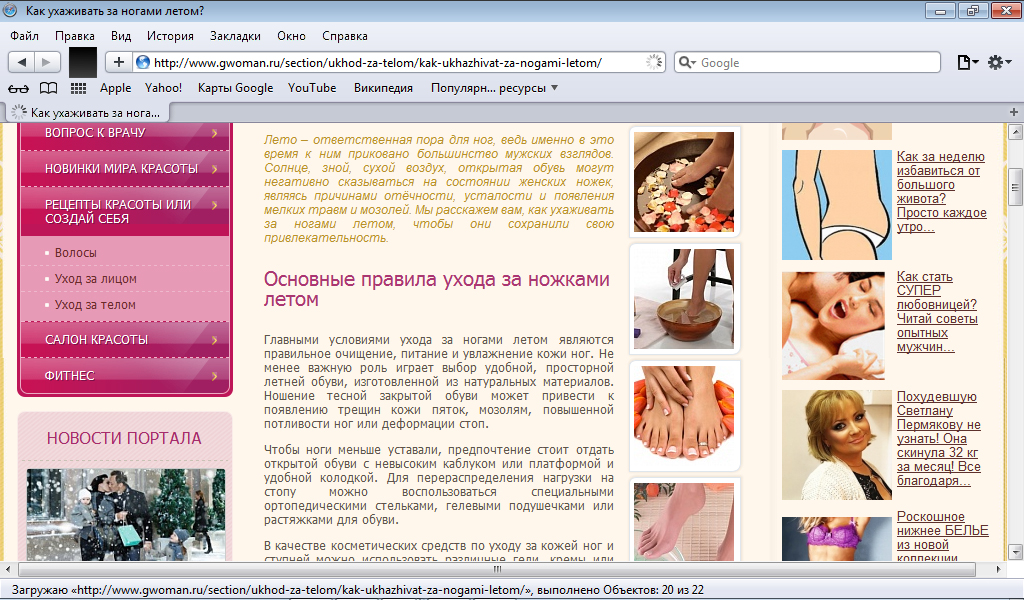Show Top Sites grid icon

(x=78, y=88)
